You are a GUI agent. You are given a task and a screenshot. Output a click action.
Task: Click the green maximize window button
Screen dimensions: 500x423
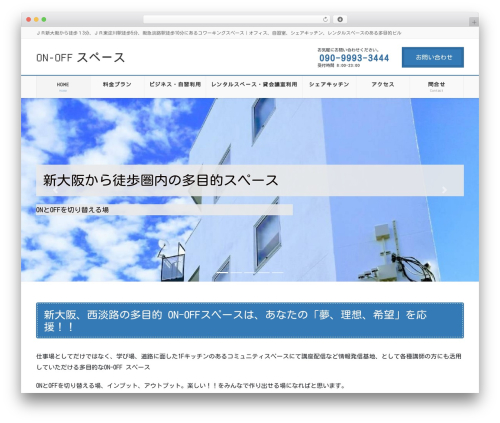click(x=44, y=20)
